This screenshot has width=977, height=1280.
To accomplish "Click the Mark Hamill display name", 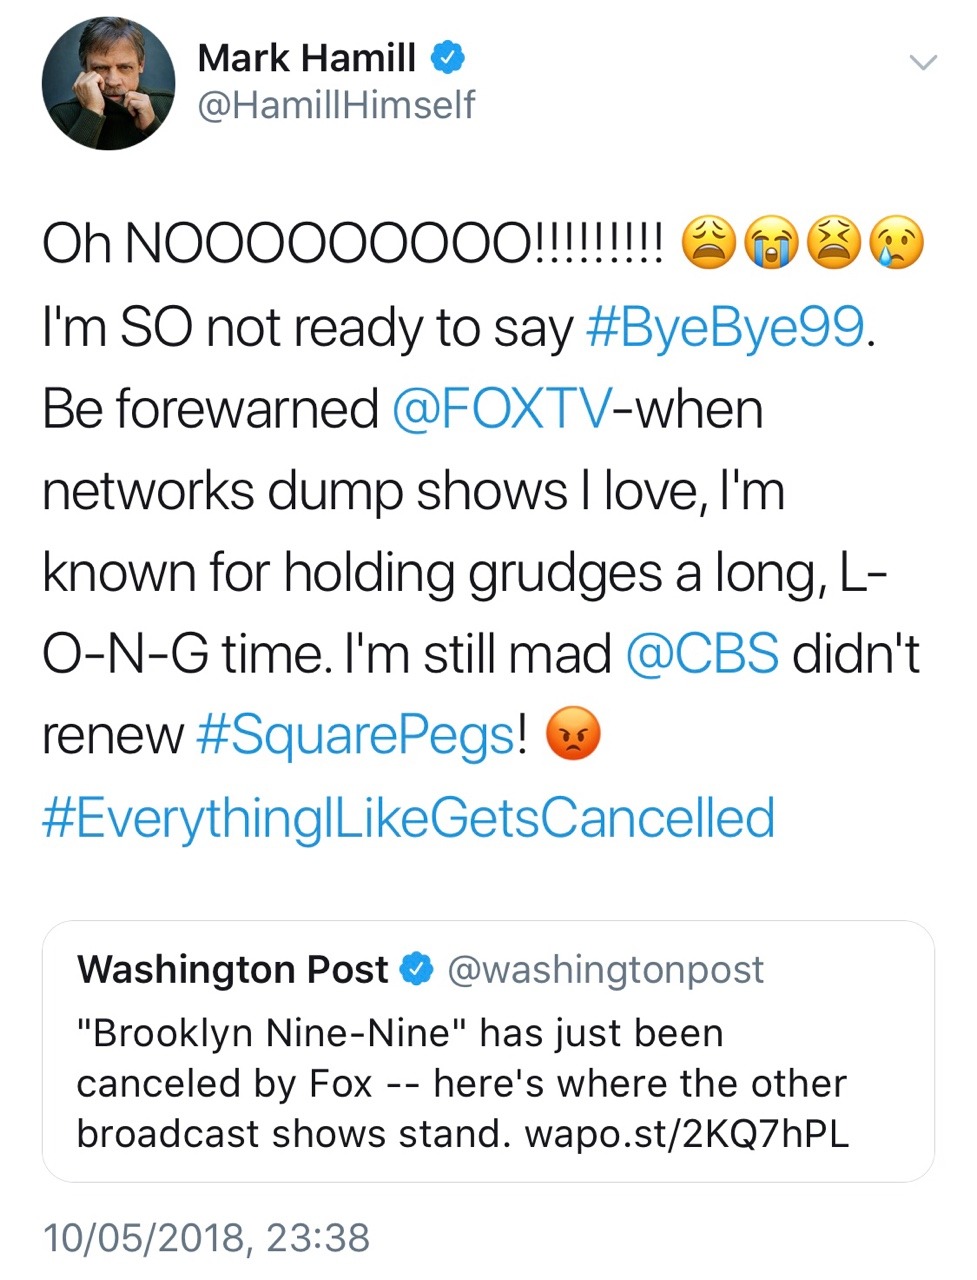I will click(x=306, y=58).
